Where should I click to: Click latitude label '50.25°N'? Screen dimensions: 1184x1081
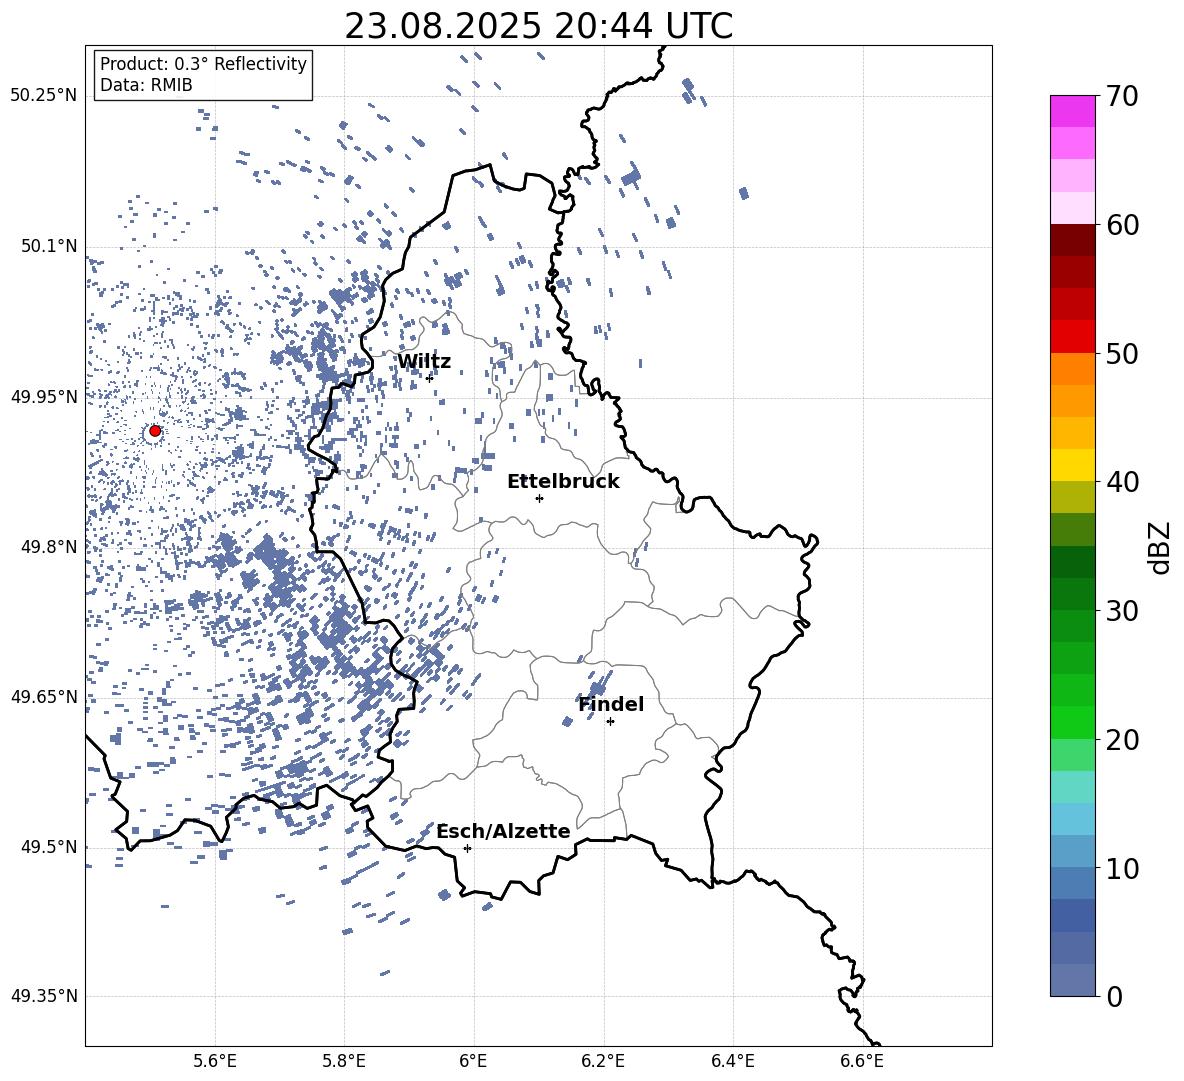click(44, 96)
